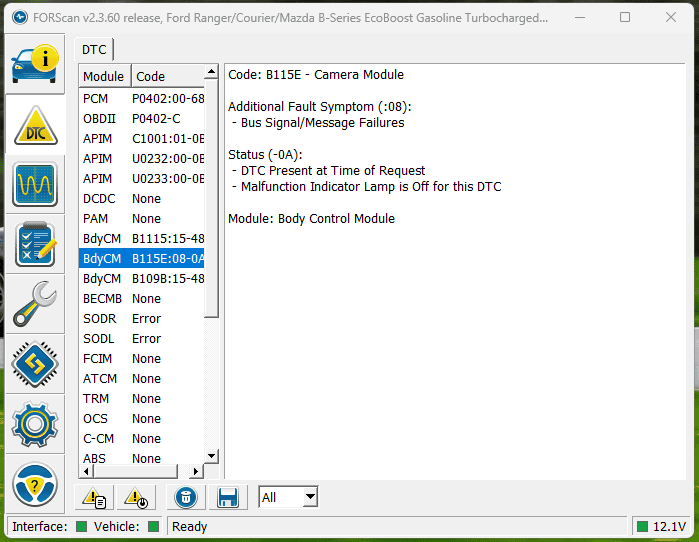The width and height of the screenshot is (699, 542).
Task: Select the DCDC None row
Action: (142, 199)
